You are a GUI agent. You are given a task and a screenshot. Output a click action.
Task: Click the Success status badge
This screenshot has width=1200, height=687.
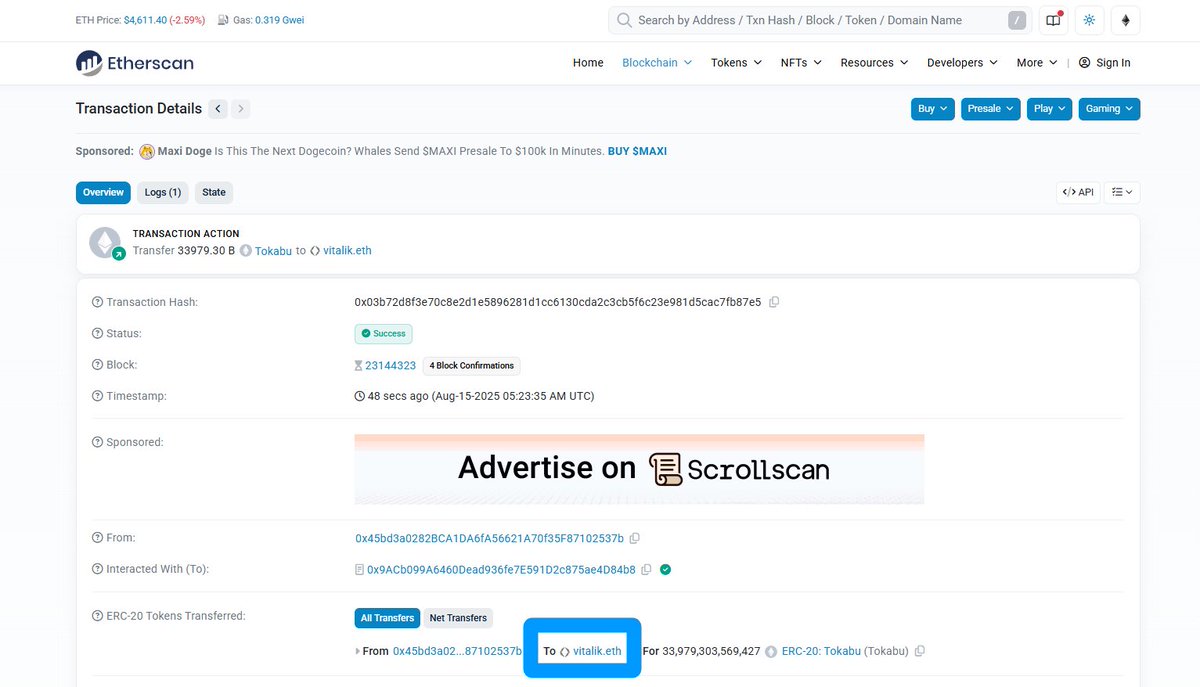click(x=383, y=334)
